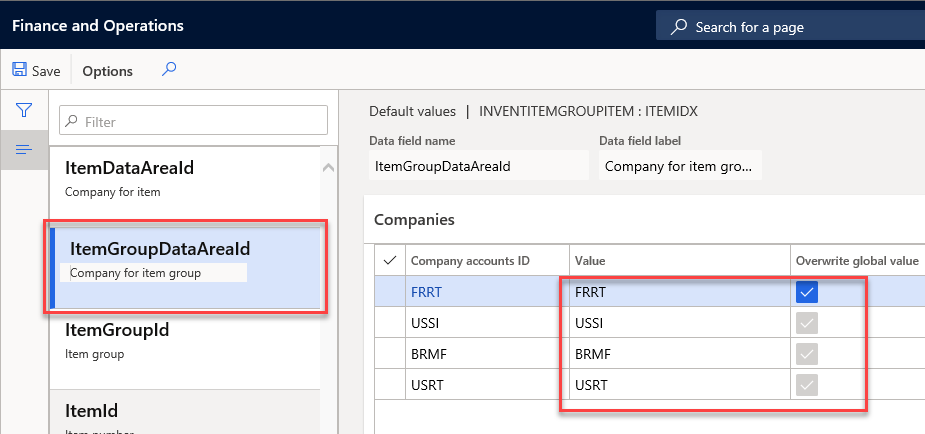The width and height of the screenshot is (925, 434).
Task: Click the list scroll-up chevron
Action: [329, 168]
